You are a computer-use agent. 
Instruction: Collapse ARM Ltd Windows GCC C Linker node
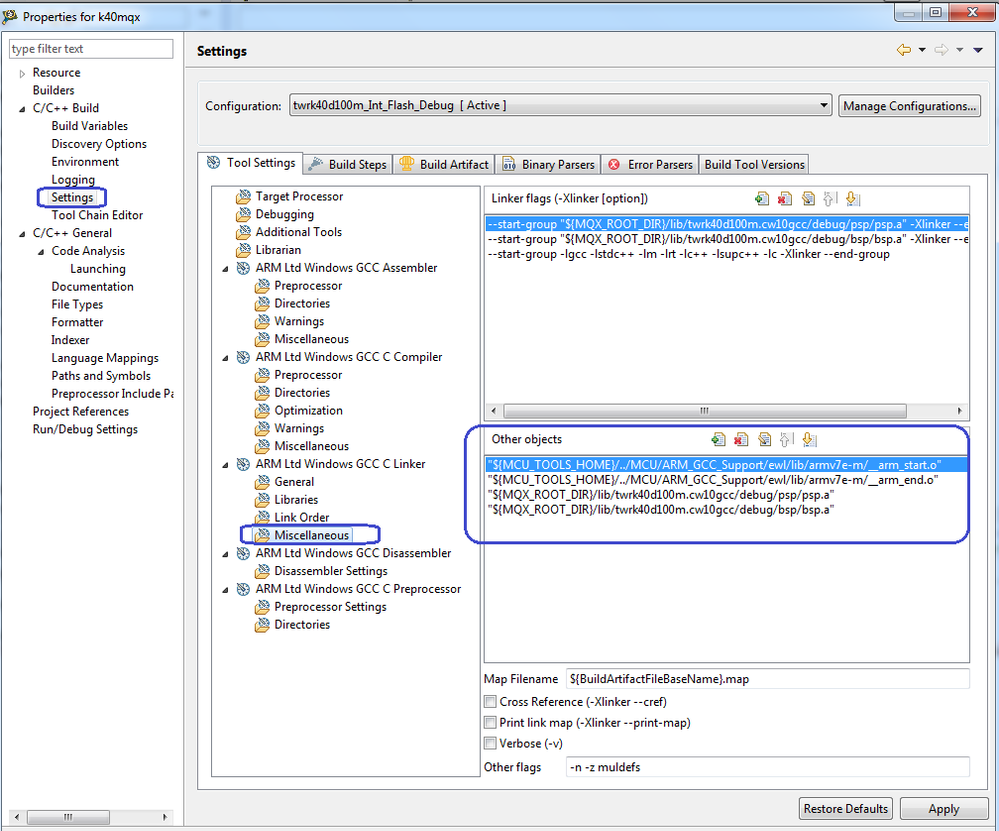pos(225,465)
